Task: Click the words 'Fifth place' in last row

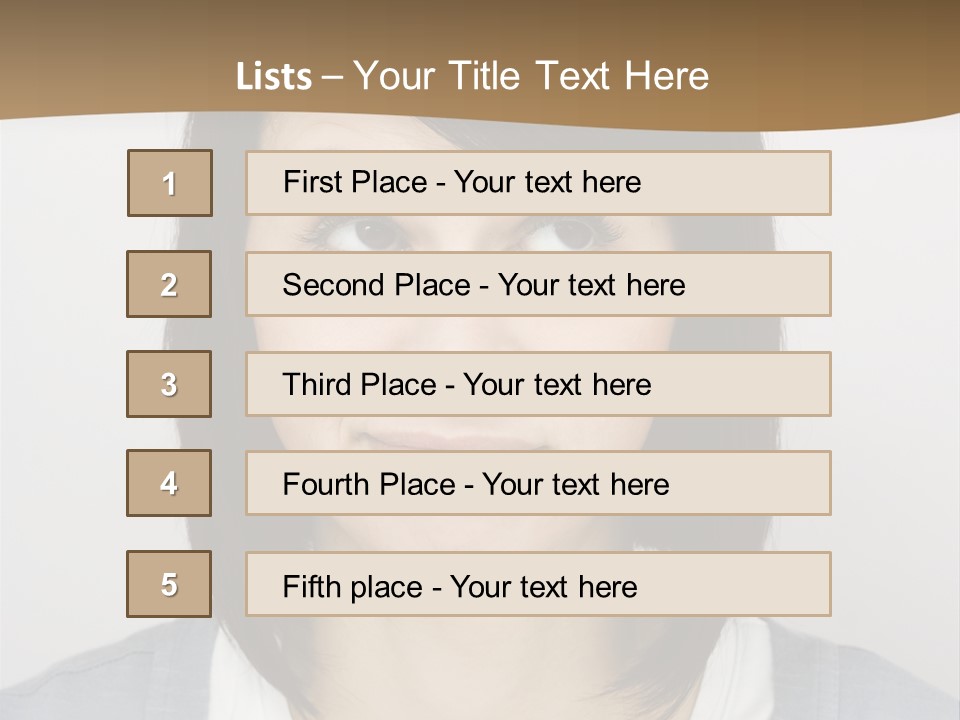Action: click(353, 586)
